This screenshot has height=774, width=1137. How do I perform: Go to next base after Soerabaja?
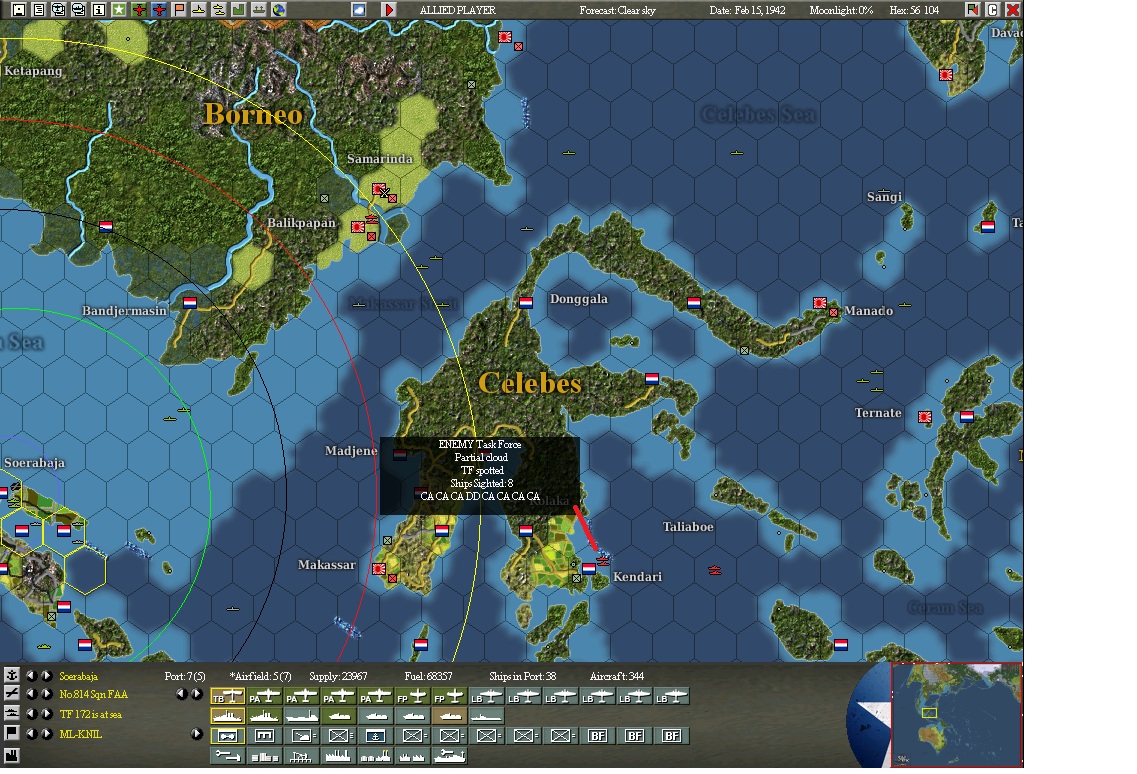tap(46, 675)
